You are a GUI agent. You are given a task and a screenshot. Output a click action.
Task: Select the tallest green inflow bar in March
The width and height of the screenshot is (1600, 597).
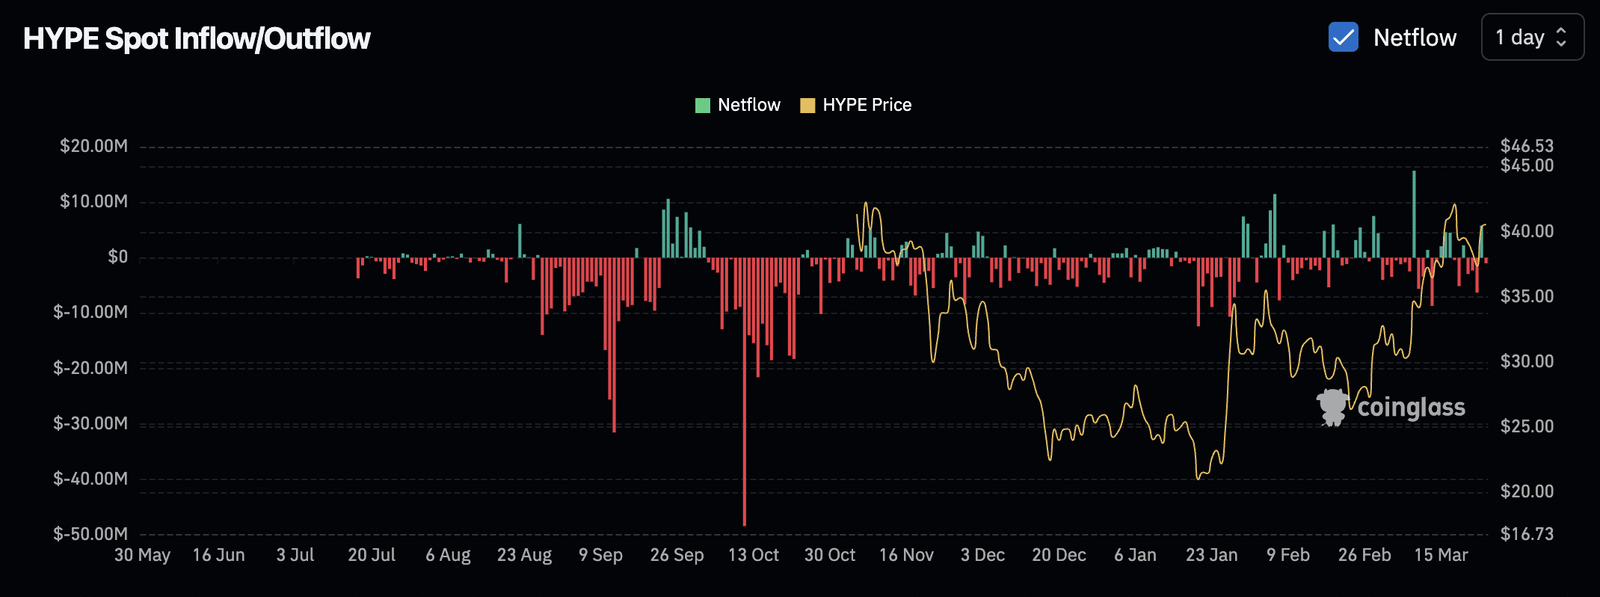(x=1414, y=210)
